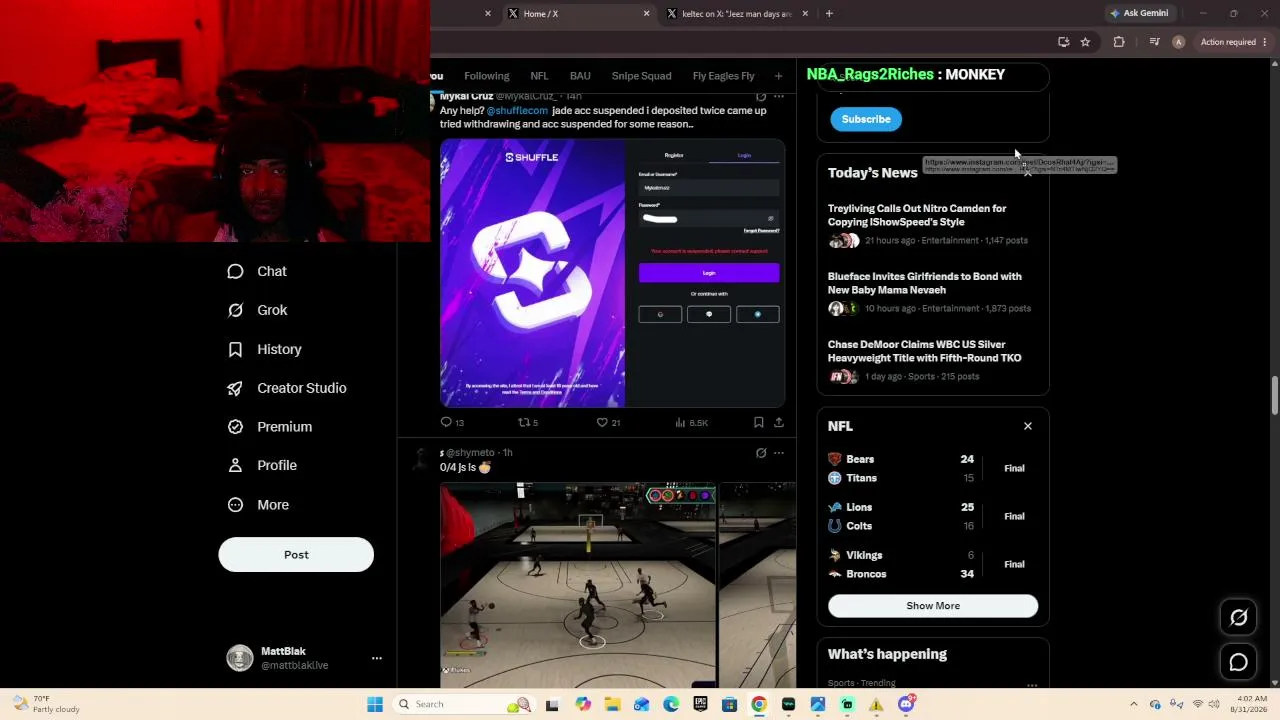
Task: Open the Shuffle login screenshot image
Action: click(x=613, y=273)
